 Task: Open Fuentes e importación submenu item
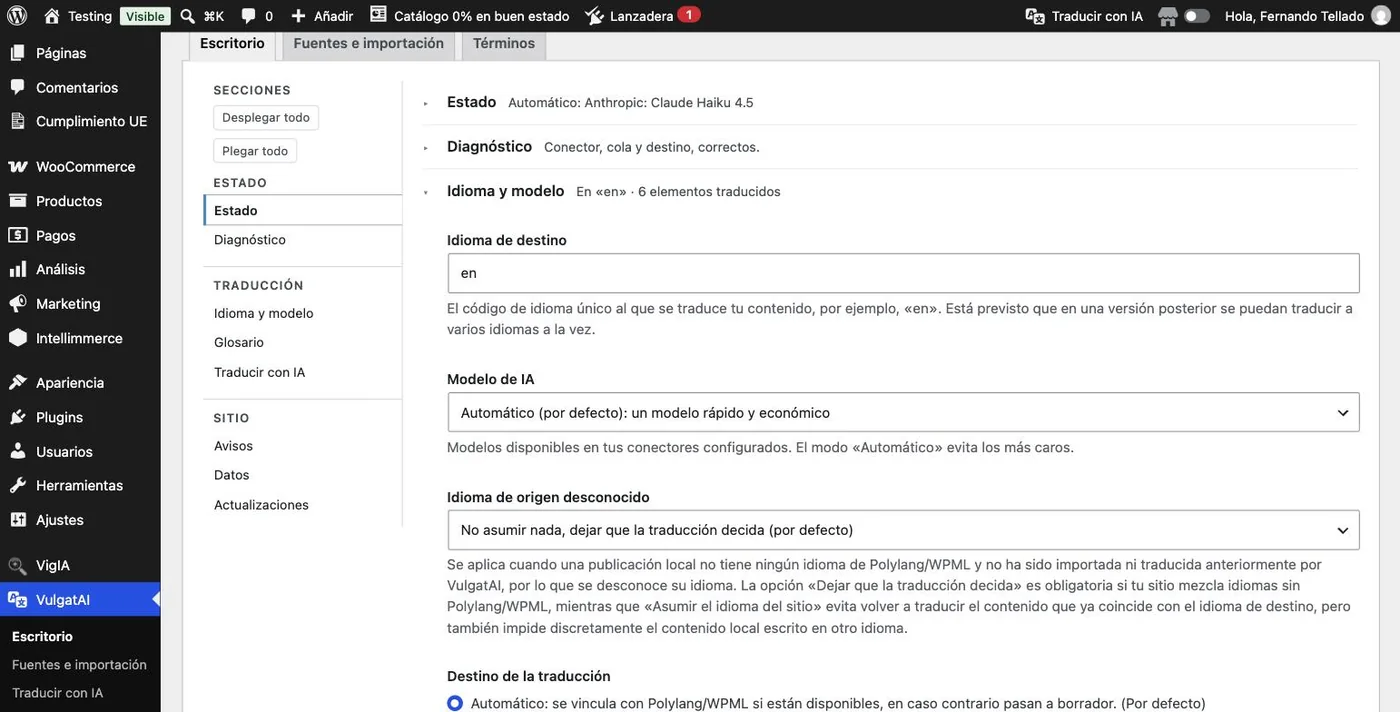pos(79,664)
